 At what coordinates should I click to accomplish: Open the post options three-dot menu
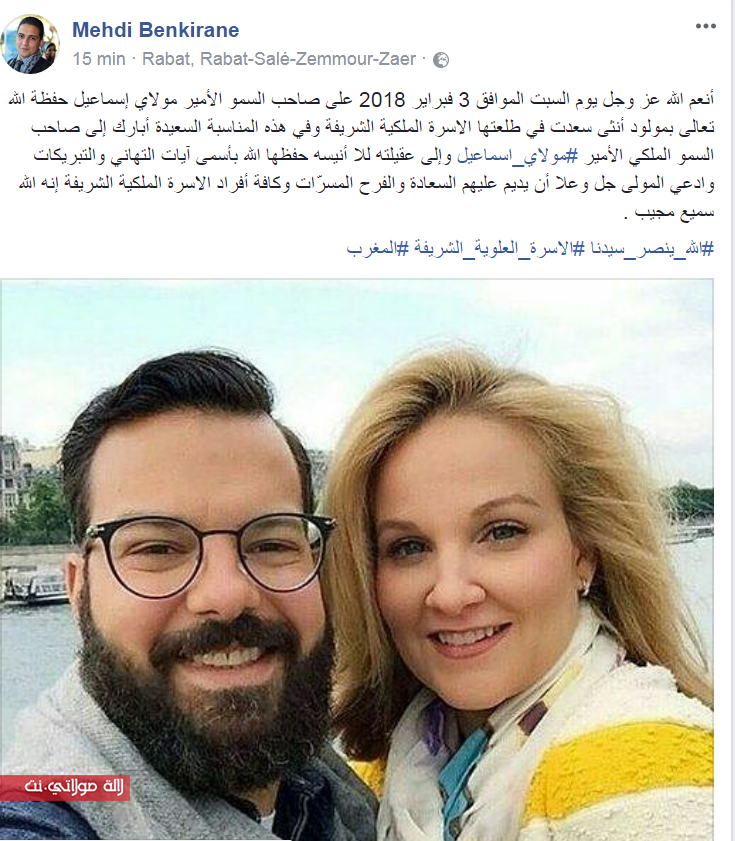705,26
